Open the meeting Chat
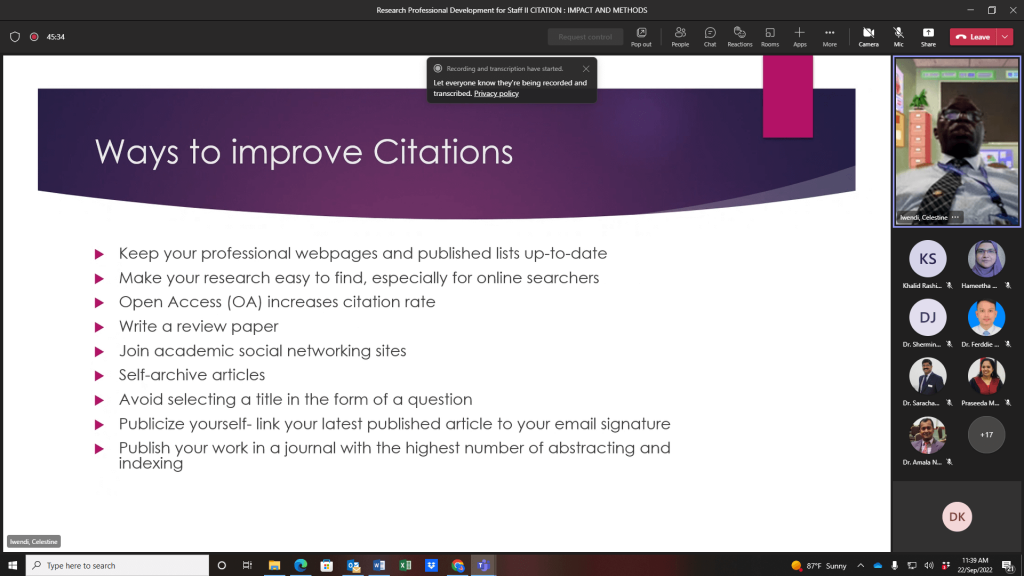This screenshot has width=1024, height=576. pos(710,36)
